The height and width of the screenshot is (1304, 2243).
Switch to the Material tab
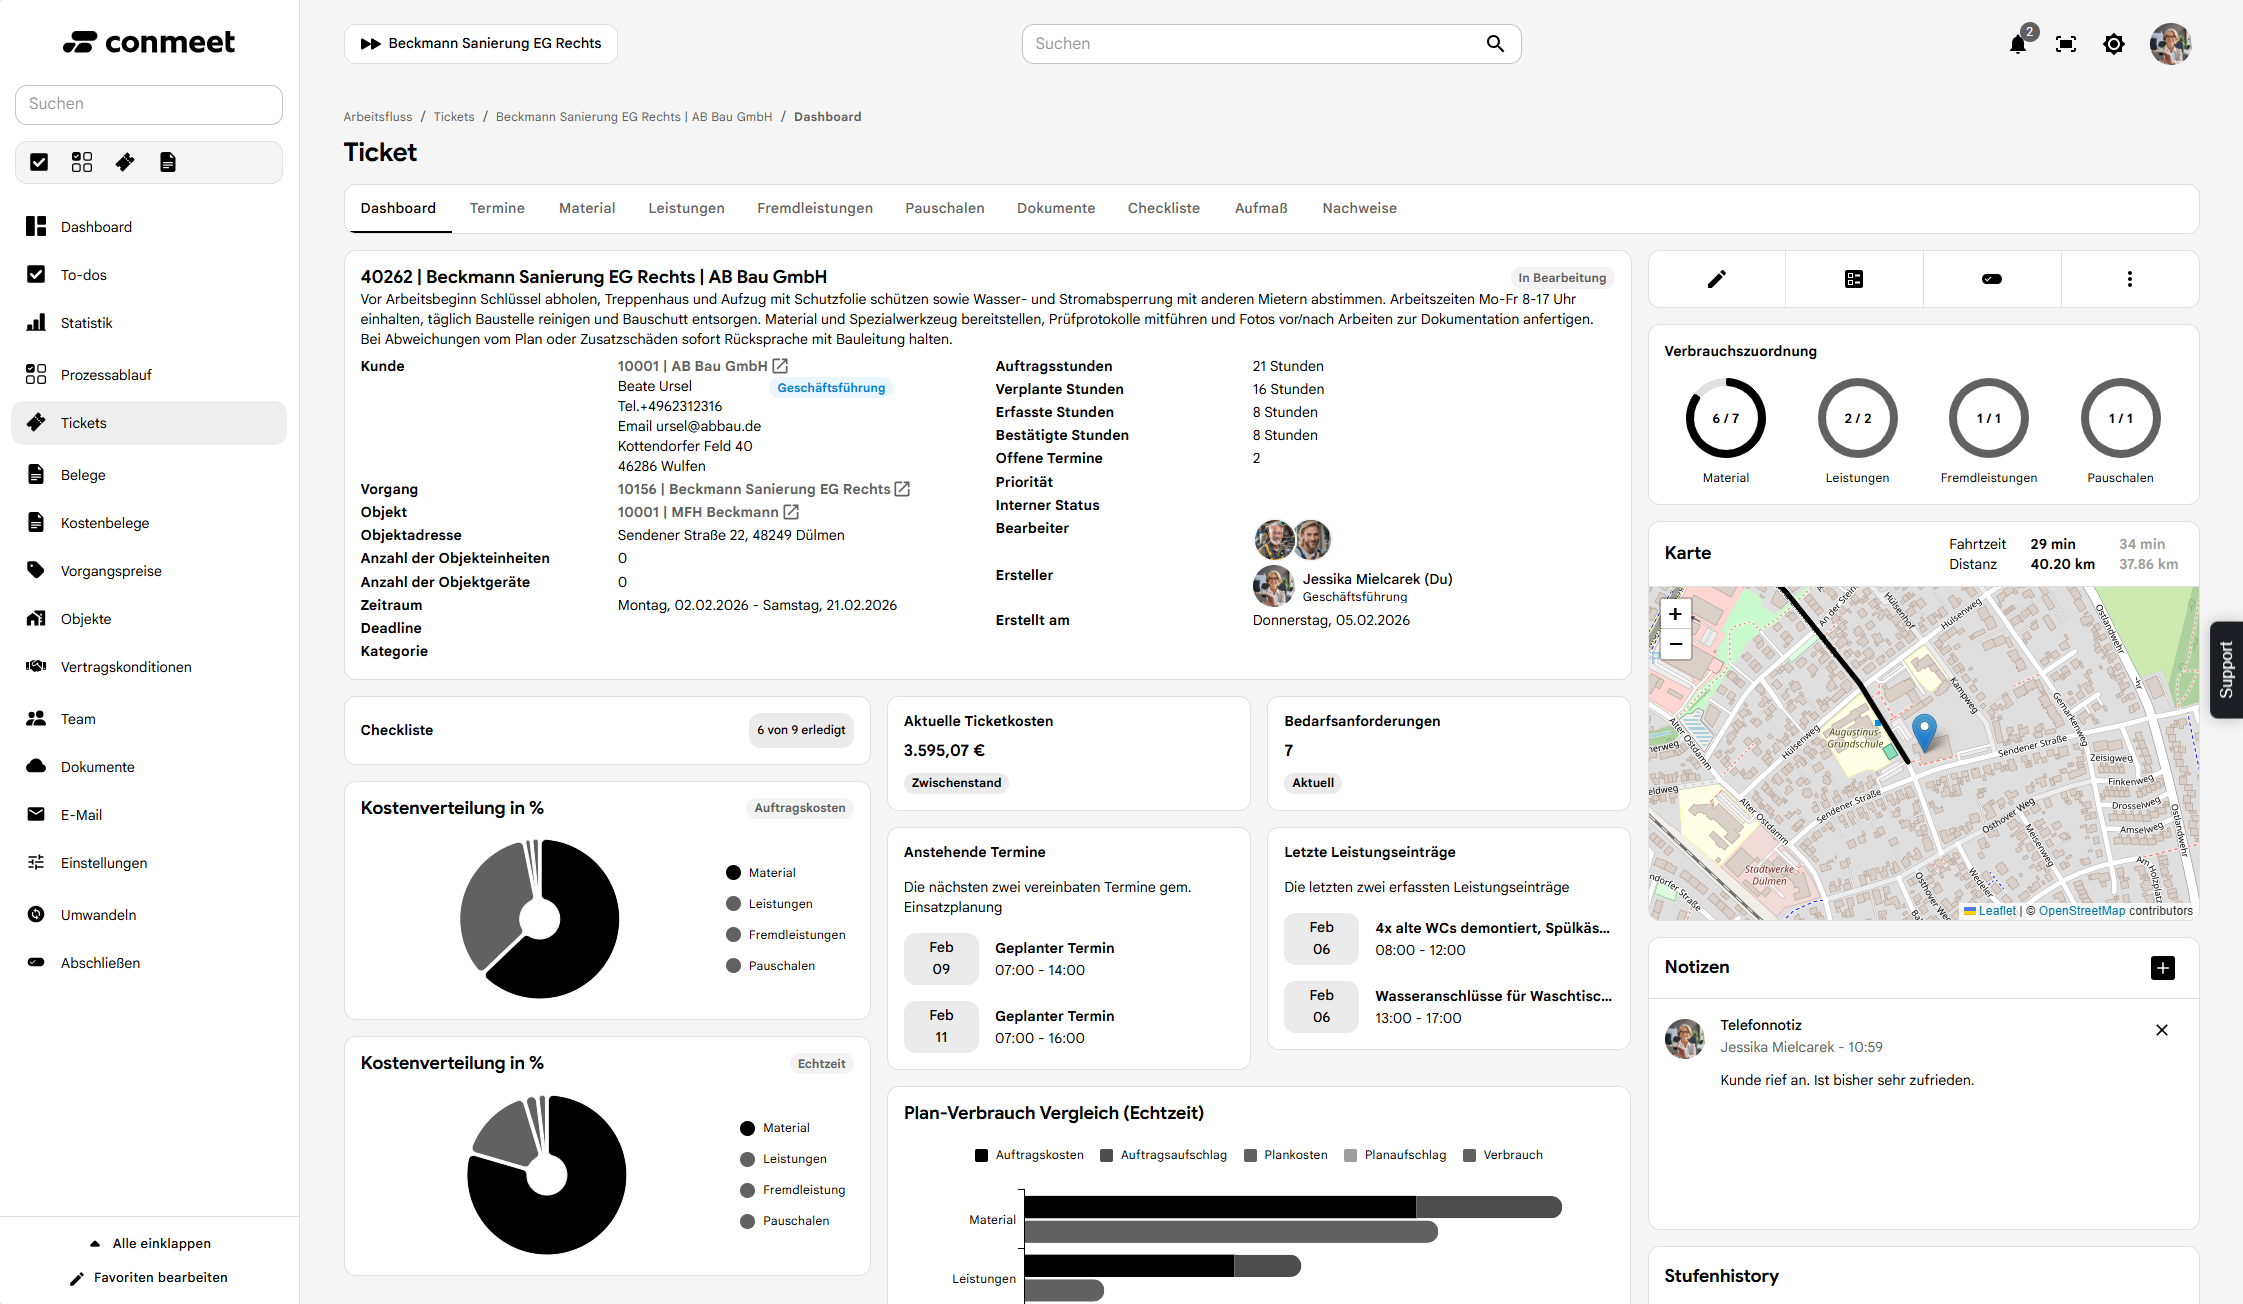[587, 208]
